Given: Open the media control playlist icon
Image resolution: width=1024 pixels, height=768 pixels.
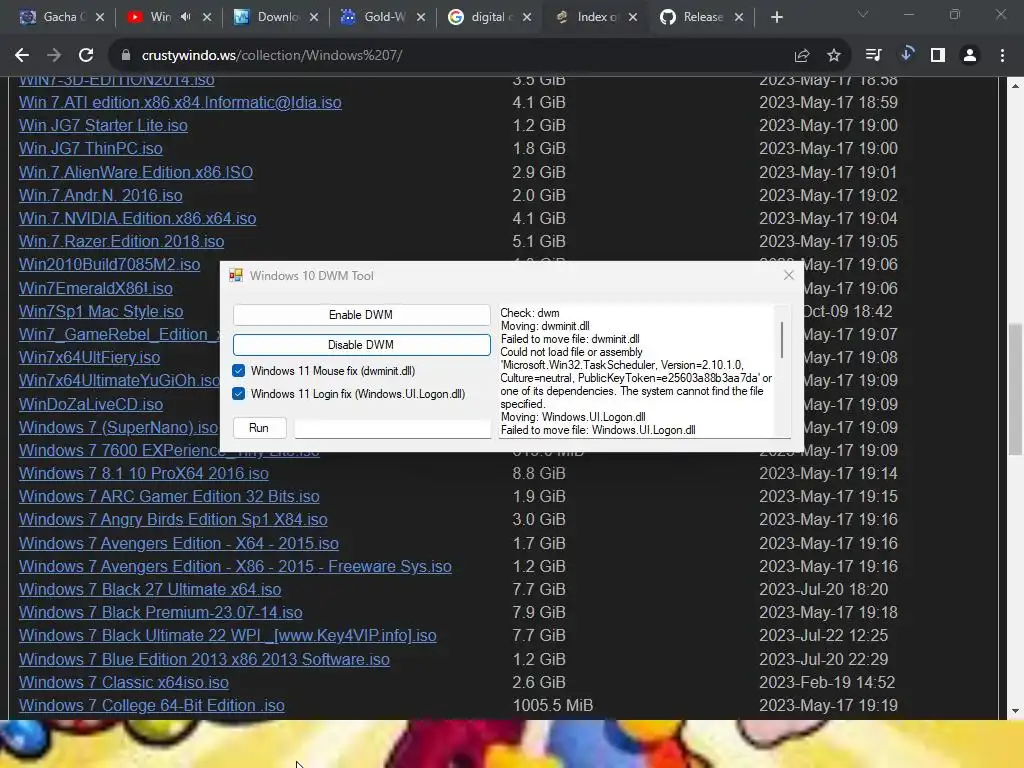Looking at the screenshot, I should (x=874, y=56).
